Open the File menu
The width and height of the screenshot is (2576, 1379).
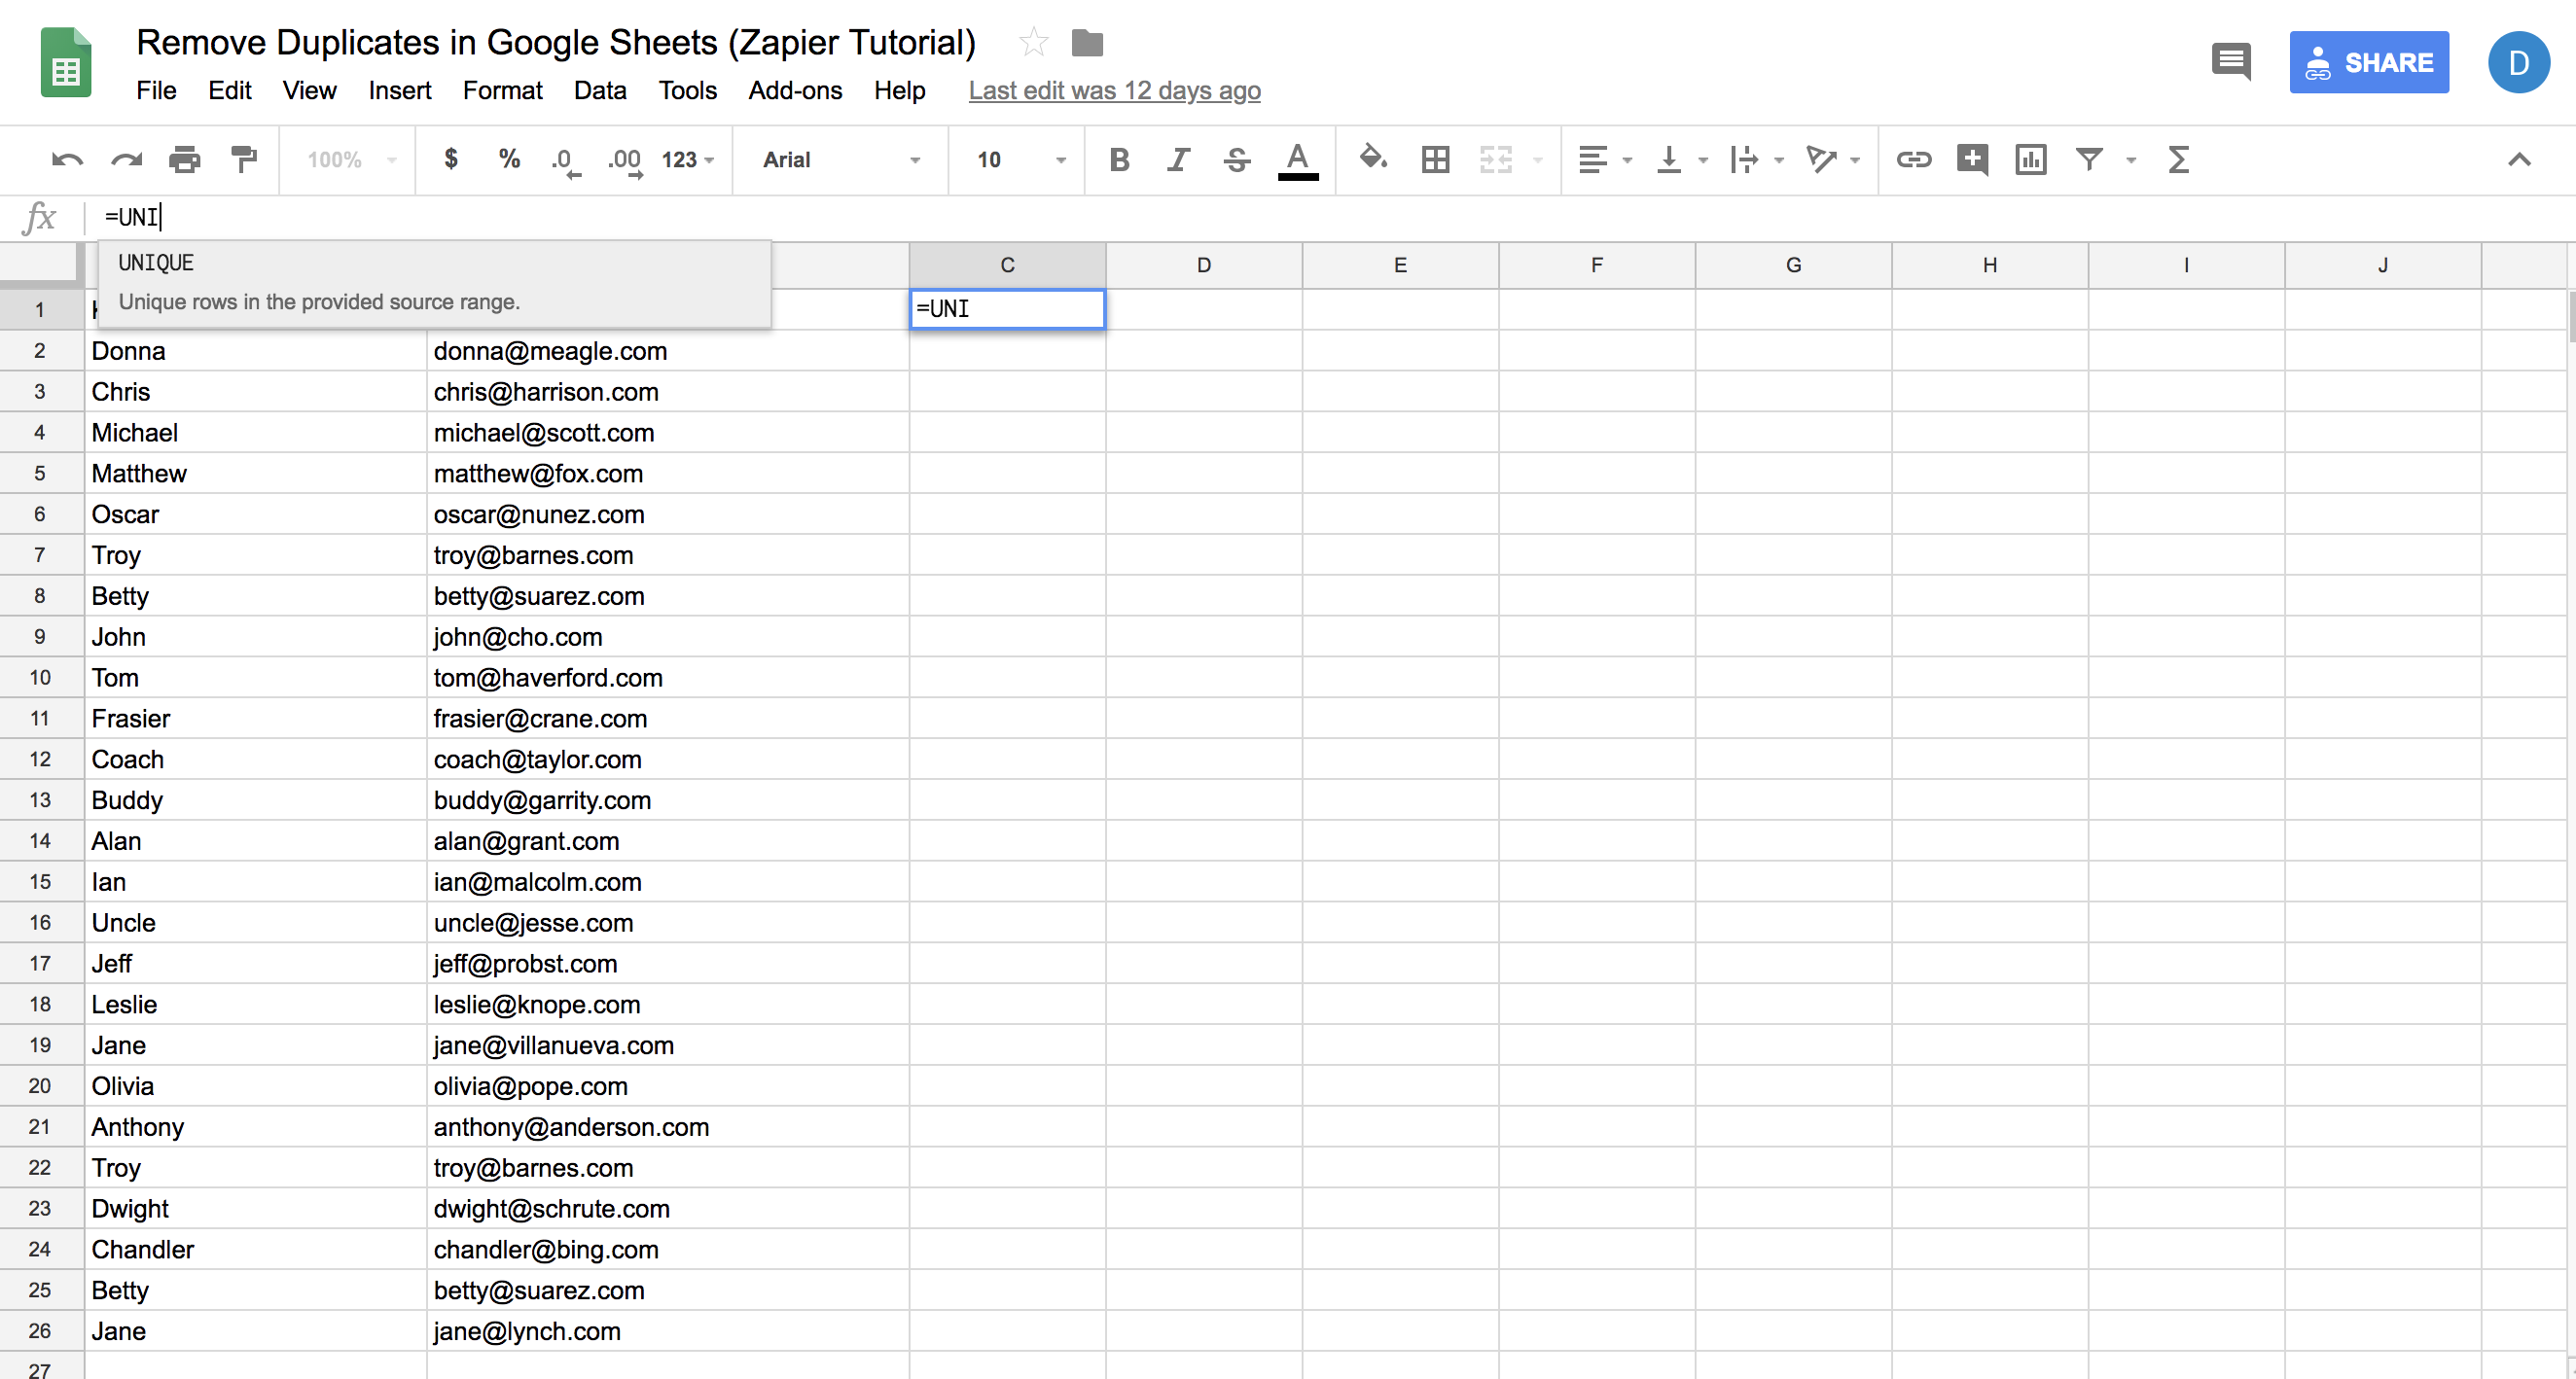click(156, 91)
